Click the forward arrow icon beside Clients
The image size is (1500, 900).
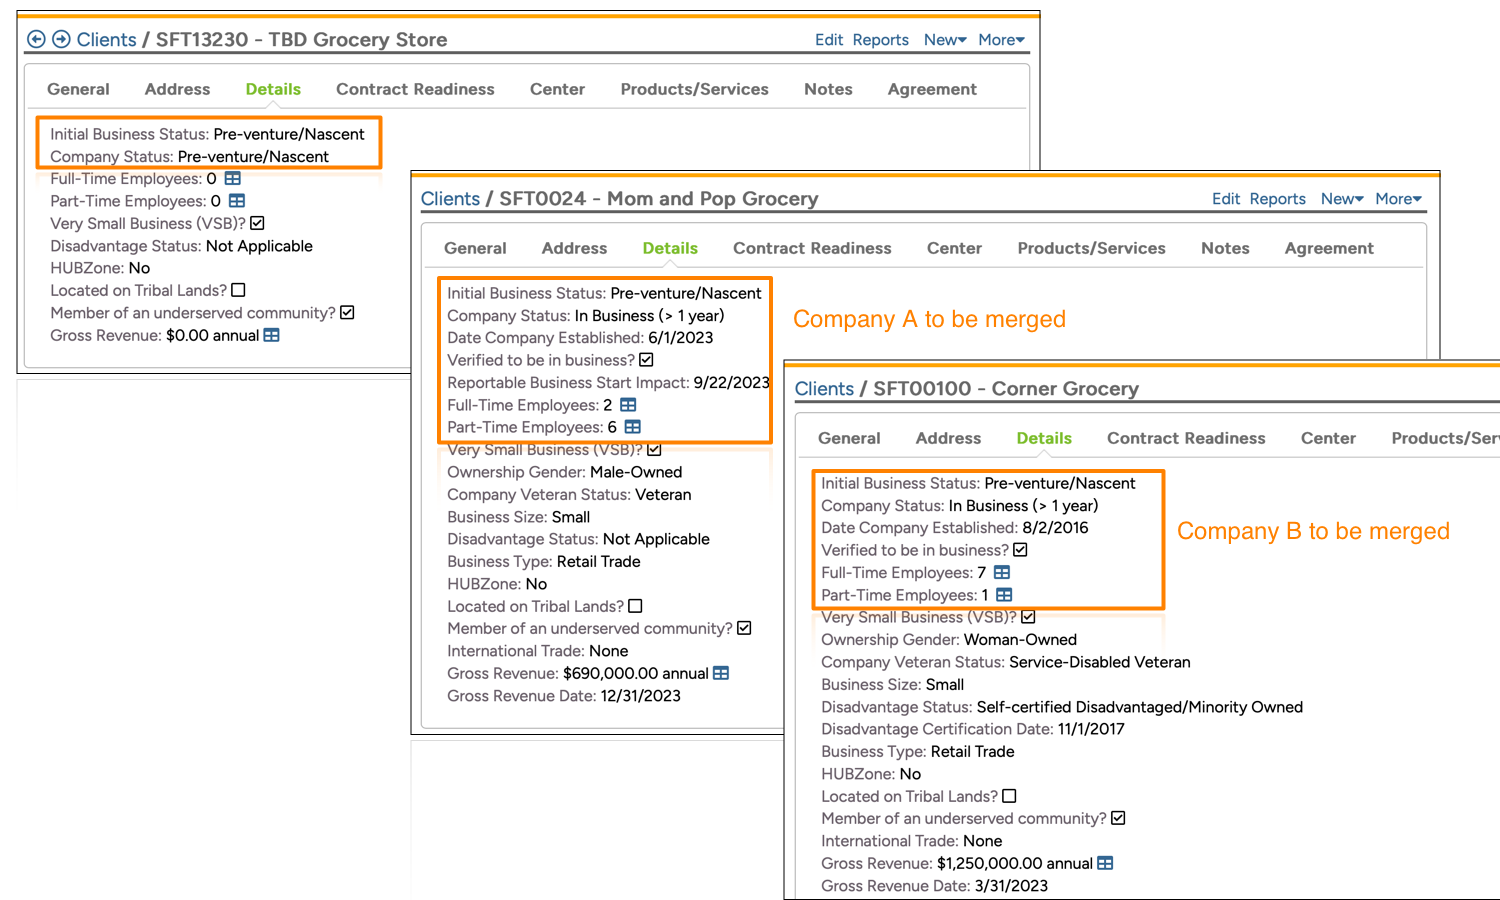(x=61, y=39)
